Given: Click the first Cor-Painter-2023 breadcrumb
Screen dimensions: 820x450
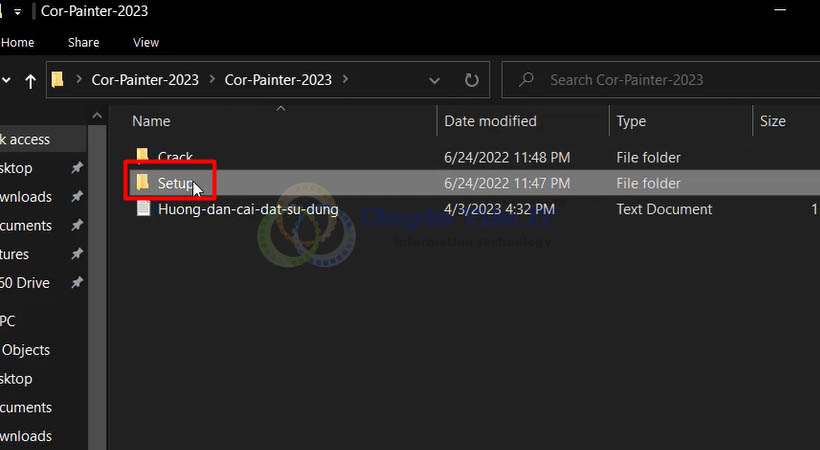Looking at the screenshot, I should click(145, 80).
